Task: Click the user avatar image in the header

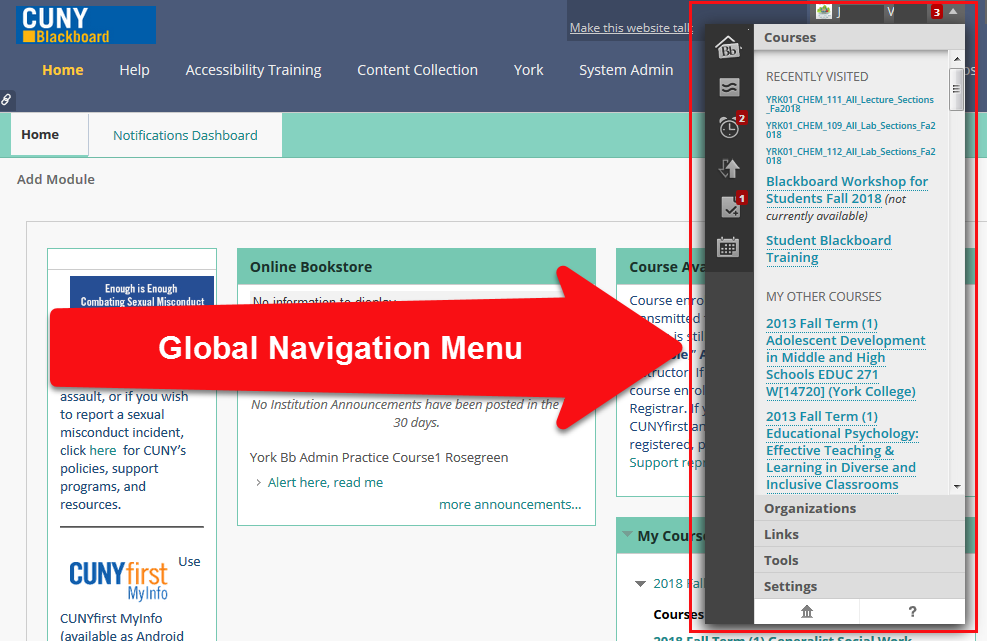Action: pos(823,12)
